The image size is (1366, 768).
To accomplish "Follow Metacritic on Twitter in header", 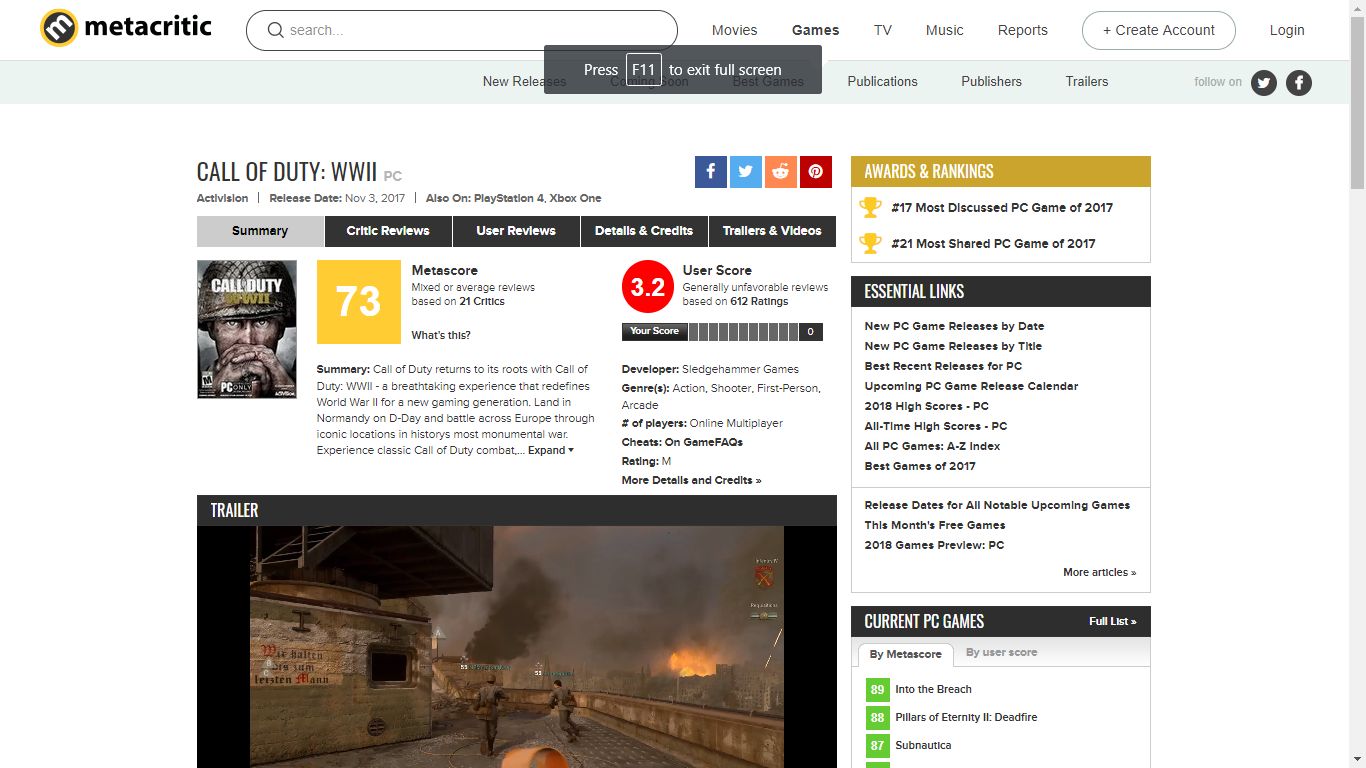I will click(1264, 82).
